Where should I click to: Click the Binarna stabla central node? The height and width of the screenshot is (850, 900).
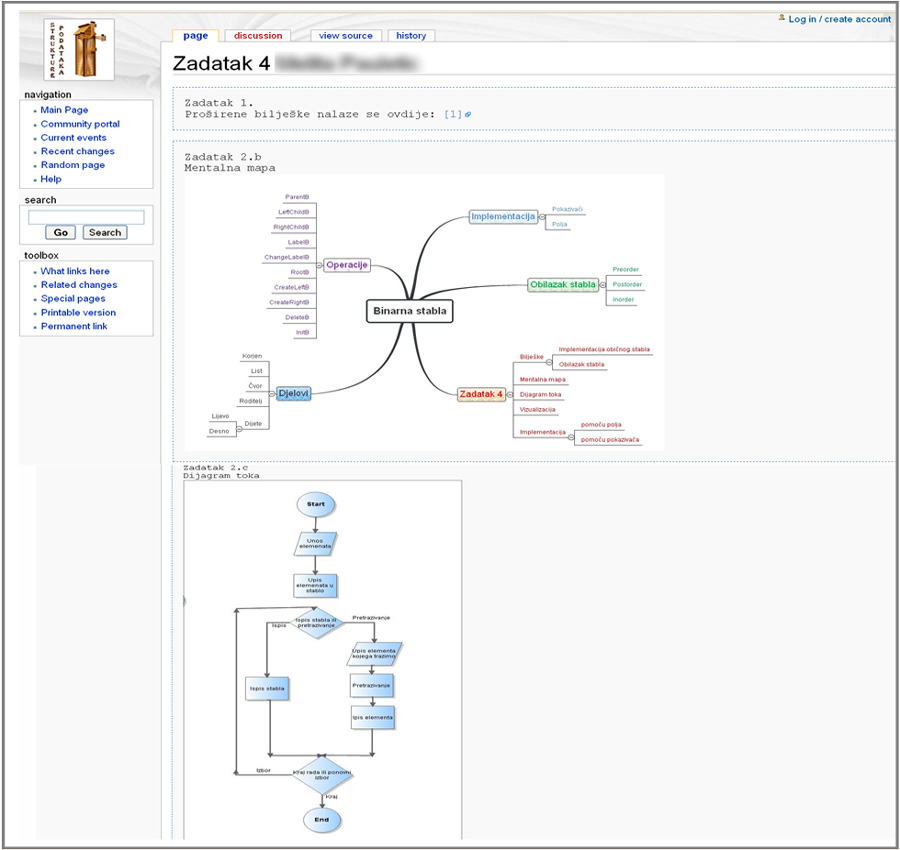point(410,311)
